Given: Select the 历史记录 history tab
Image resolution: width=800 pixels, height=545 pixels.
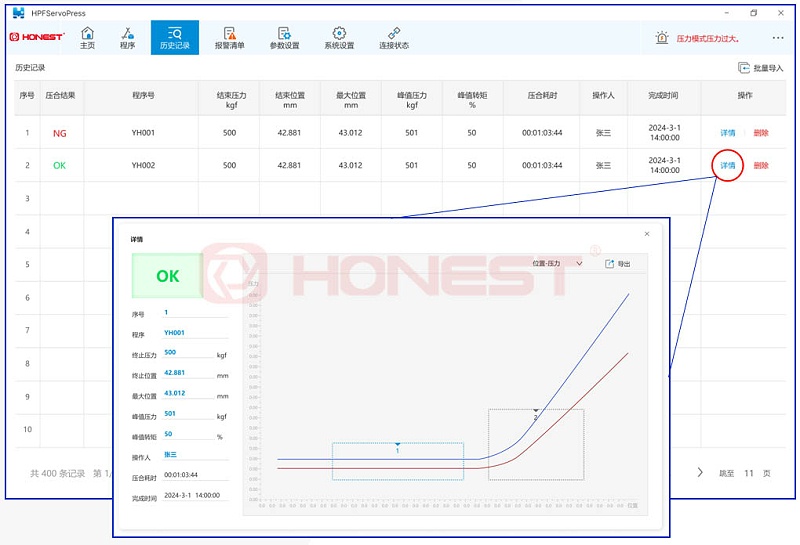Looking at the screenshot, I should (174, 38).
